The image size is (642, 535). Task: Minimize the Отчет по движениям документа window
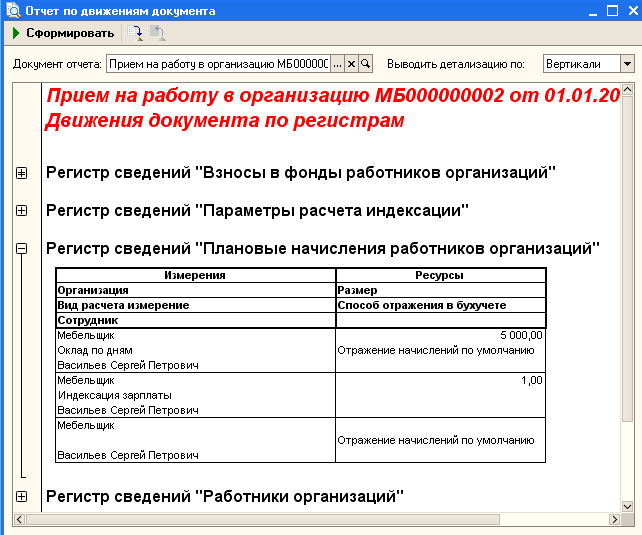pyautogui.click(x=593, y=11)
